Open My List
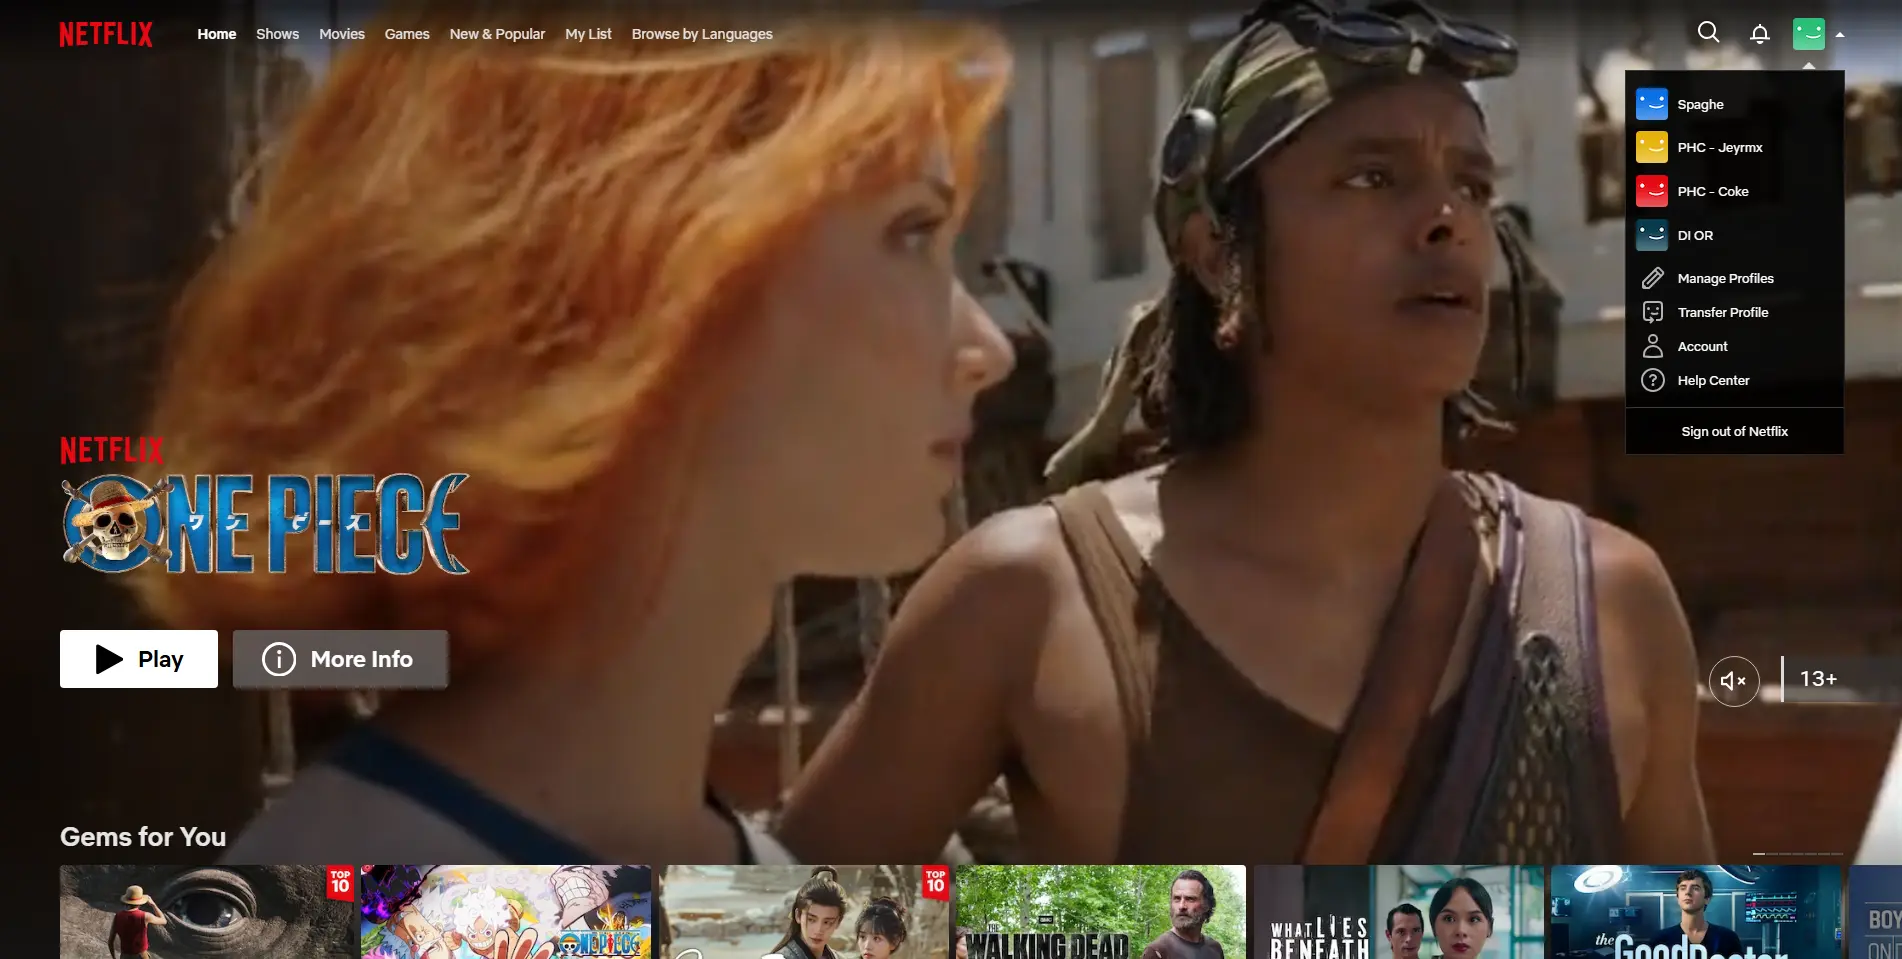1902x959 pixels. 588,34
